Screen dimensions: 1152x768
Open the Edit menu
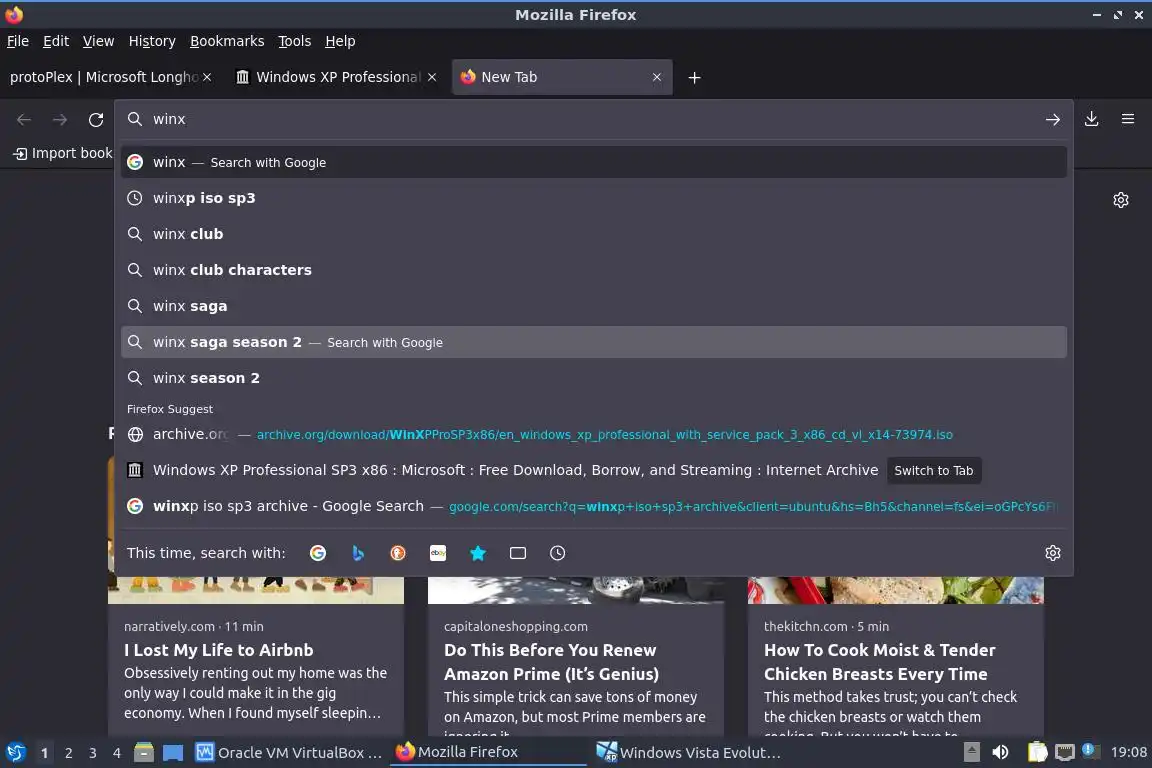56,41
